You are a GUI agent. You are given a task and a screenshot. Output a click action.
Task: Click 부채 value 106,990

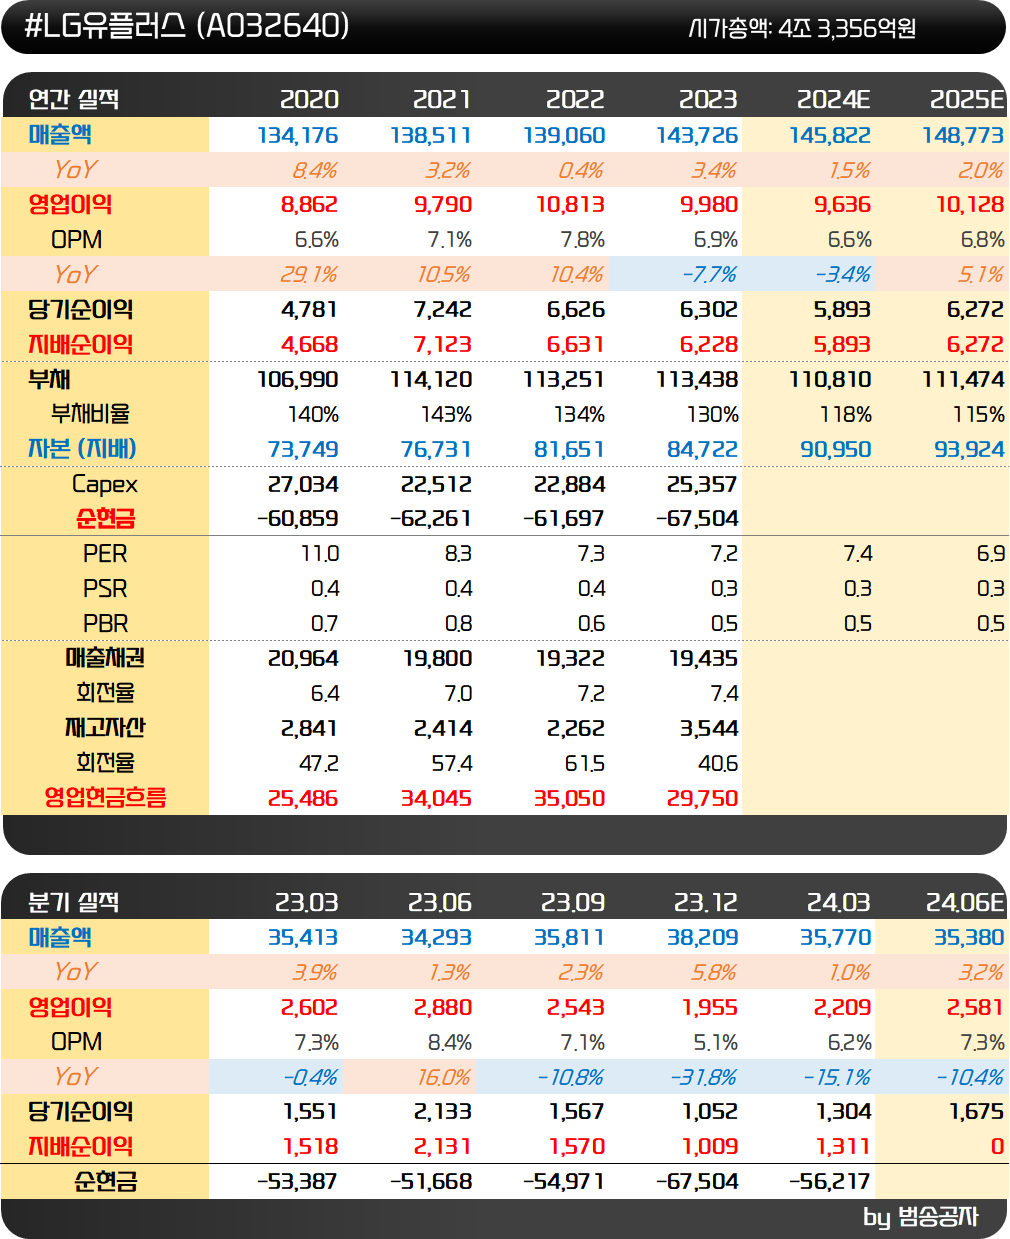[298, 379]
